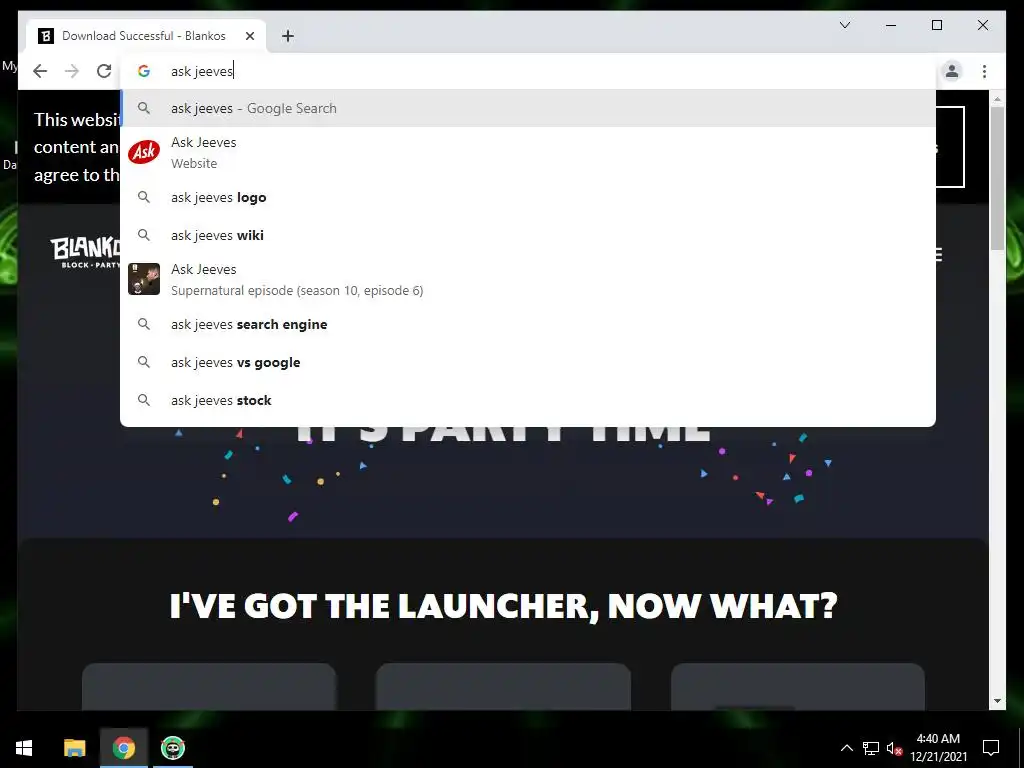
Task: Choose the ask jeeves search engine suggestion
Action: pos(528,325)
